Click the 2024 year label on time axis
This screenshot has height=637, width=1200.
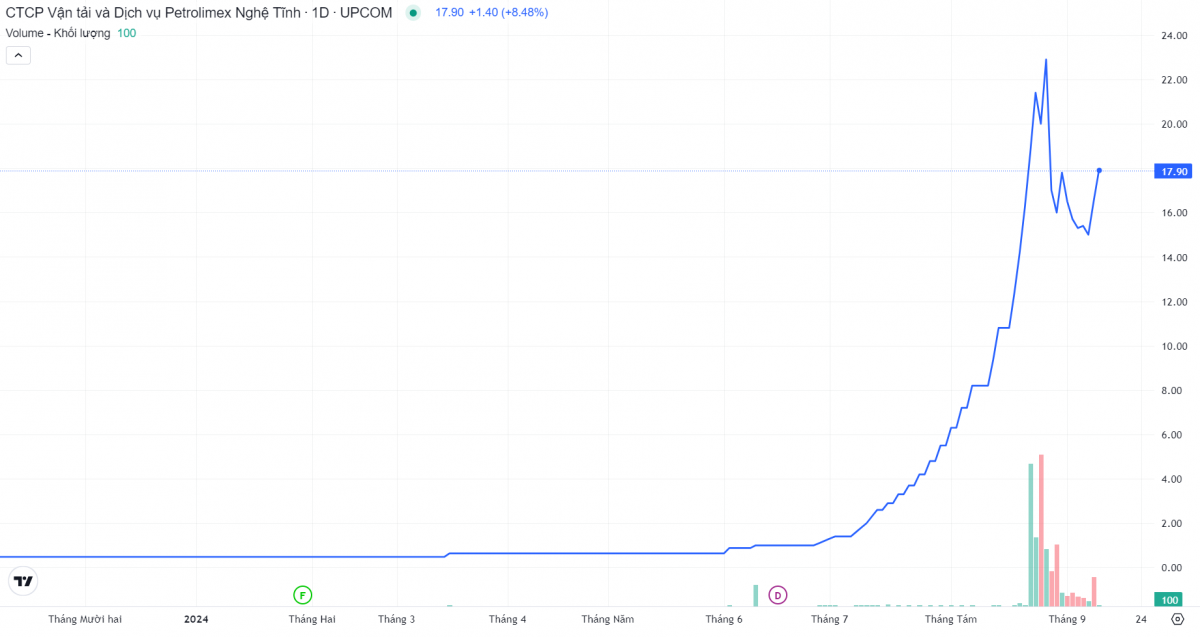click(x=196, y=619)
